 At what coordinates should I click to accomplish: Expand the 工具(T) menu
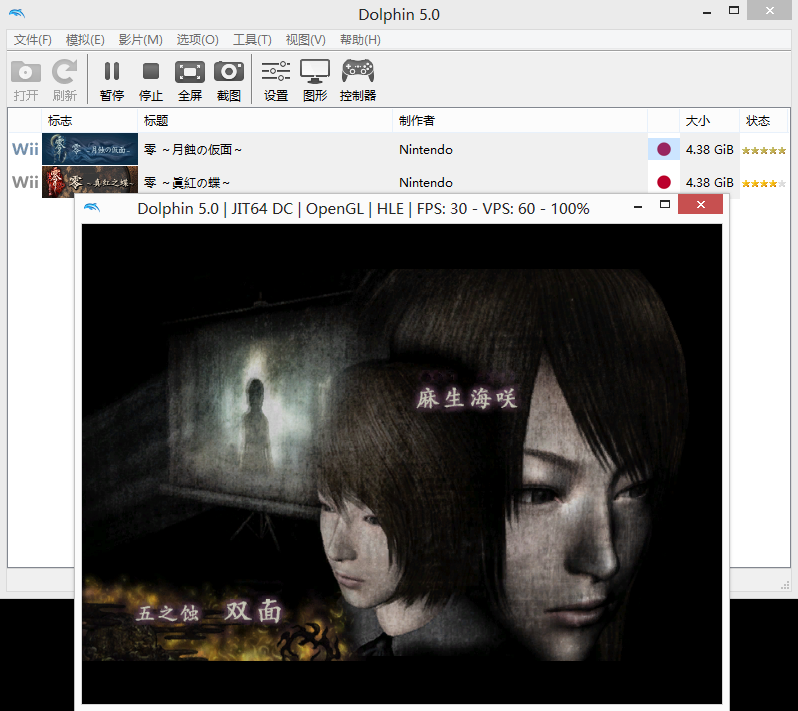click(x=252, y=40)
